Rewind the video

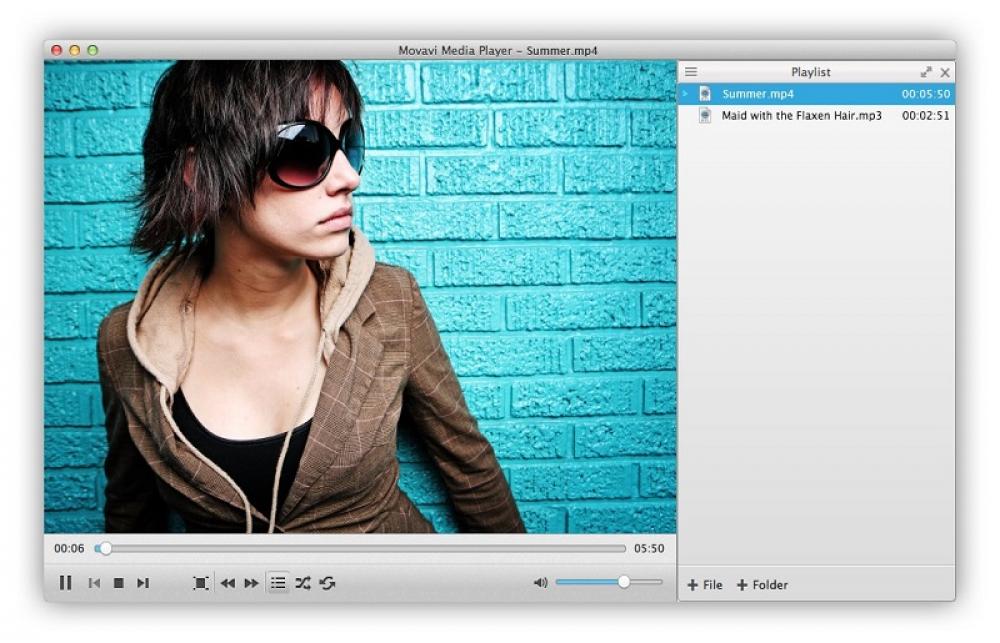point(228,583)
